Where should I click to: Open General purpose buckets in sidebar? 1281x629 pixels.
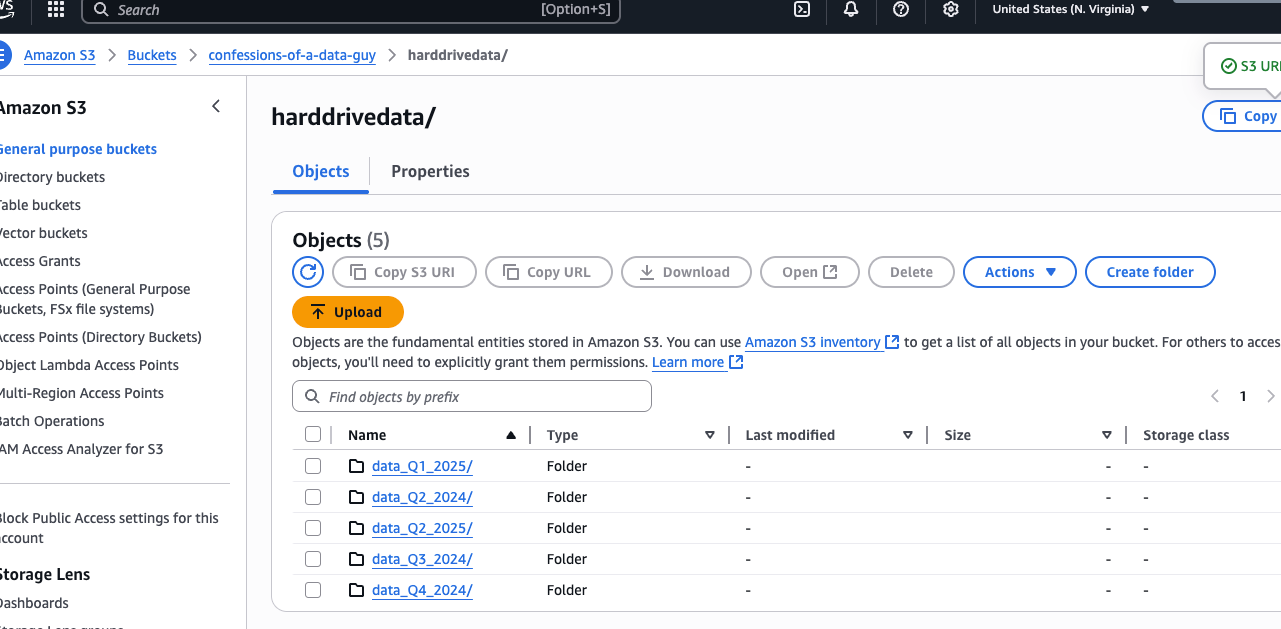pos(77,149)
